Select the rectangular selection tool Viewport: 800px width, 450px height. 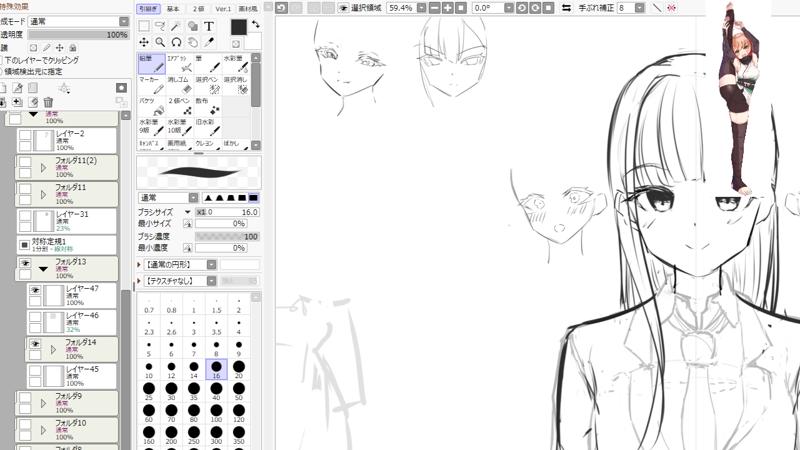click(144, 26)
